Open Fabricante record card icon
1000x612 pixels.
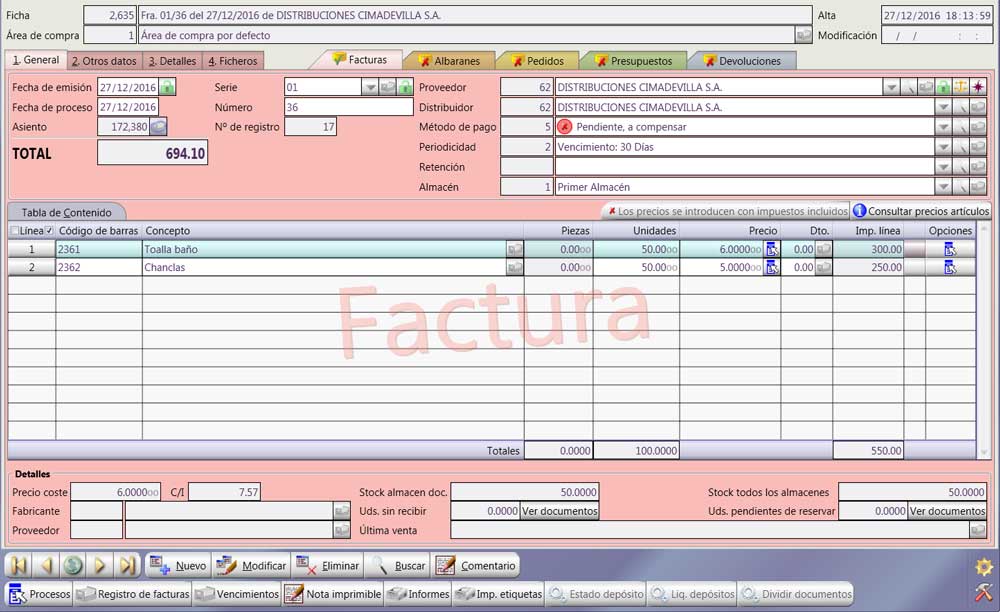[x=342, y=511]
